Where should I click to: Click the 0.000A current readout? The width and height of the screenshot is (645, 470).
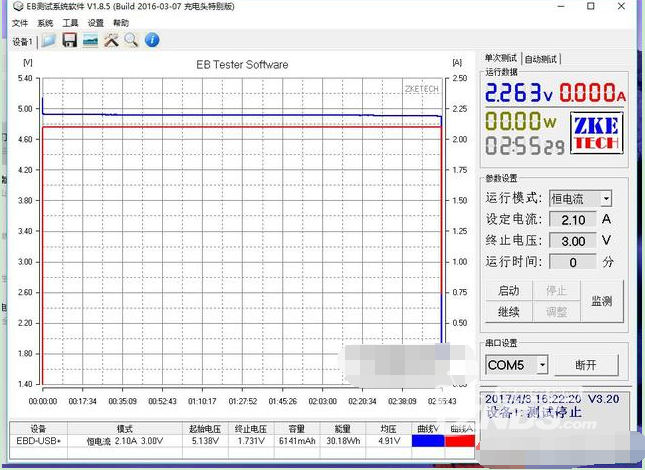tap(592, 92)
